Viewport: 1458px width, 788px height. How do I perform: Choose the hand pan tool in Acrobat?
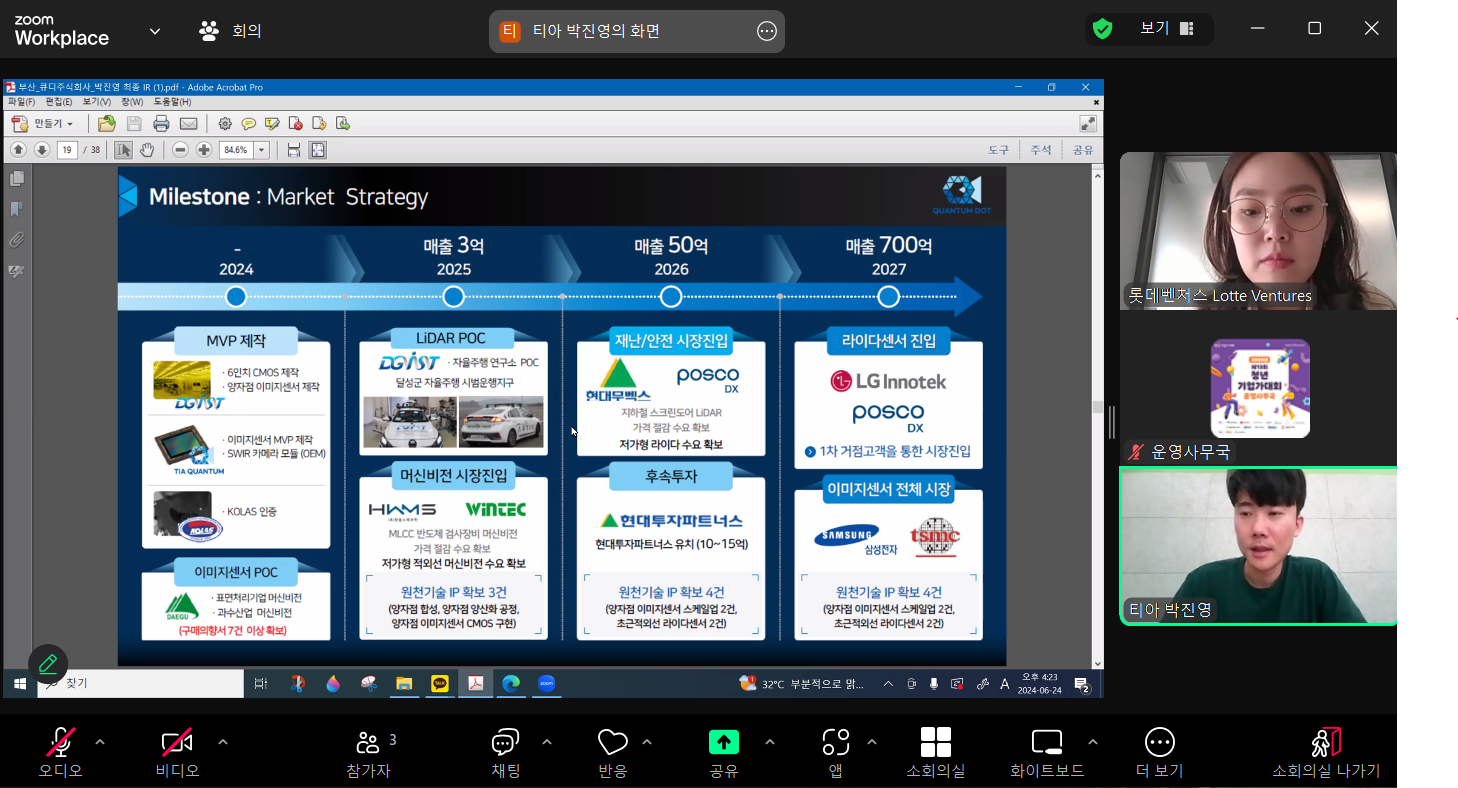tap(147, 150)
